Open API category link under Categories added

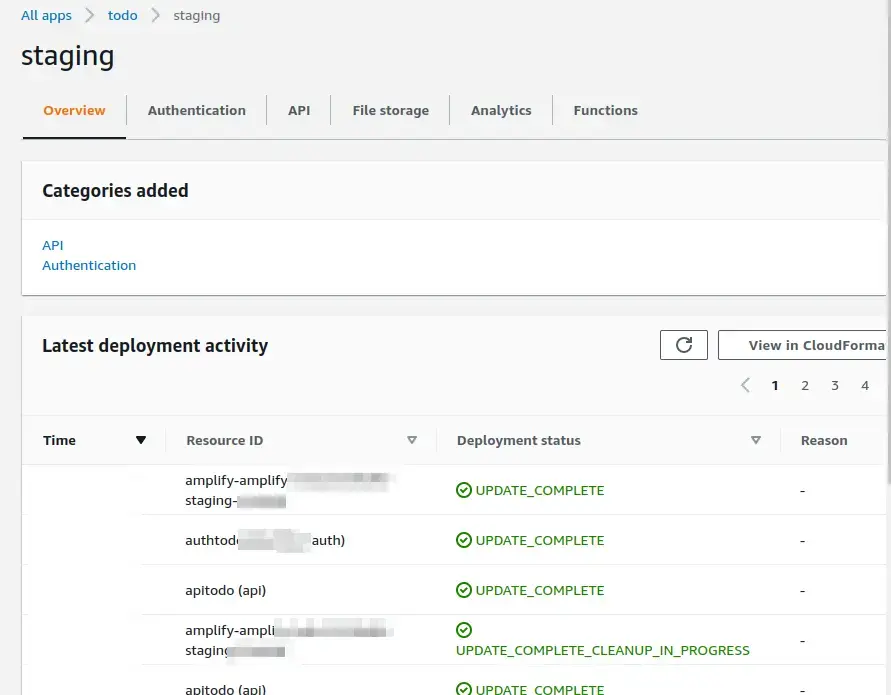(53, 245)
